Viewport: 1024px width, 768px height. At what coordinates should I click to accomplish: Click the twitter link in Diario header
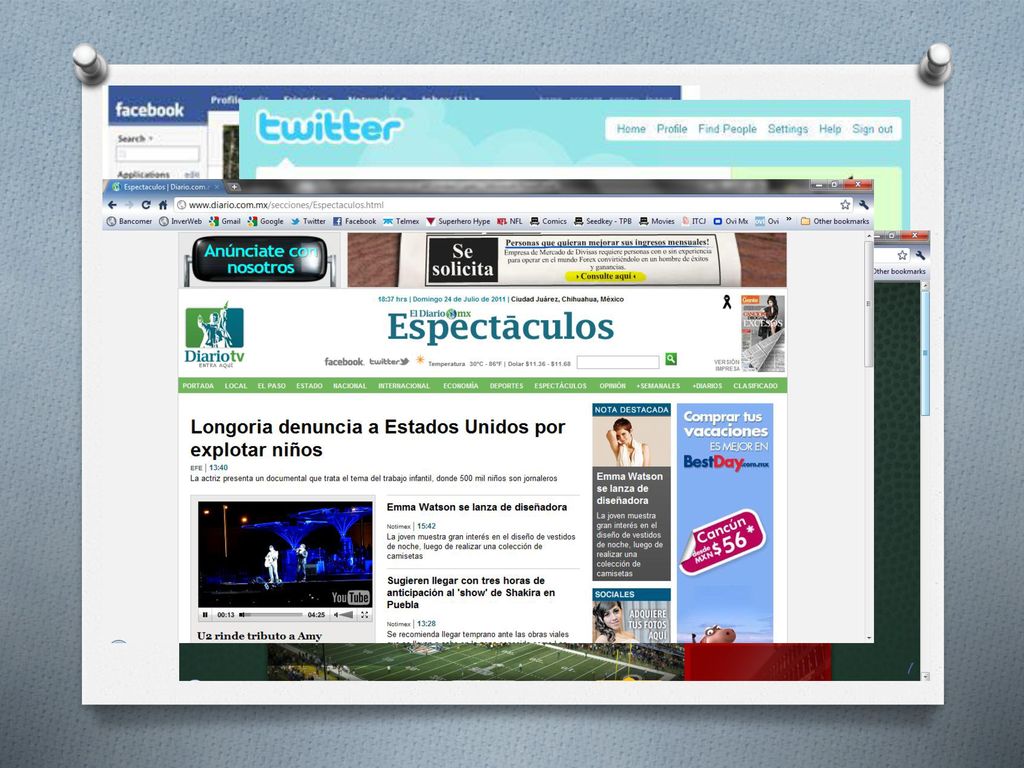389,361
